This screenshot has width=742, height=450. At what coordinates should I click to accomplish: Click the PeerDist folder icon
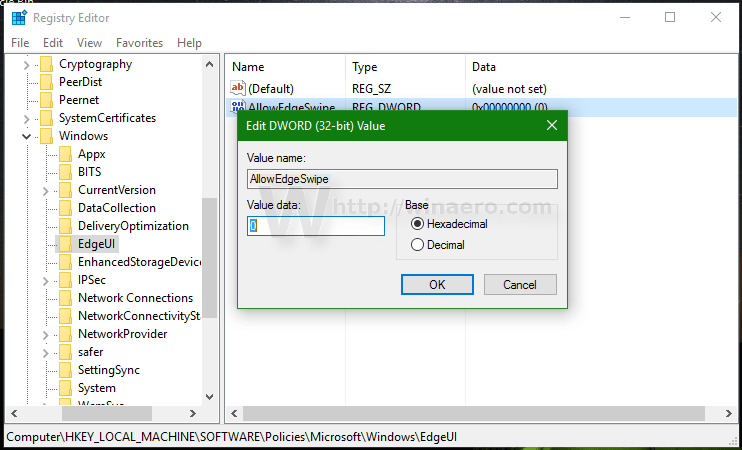pos(46,82)
